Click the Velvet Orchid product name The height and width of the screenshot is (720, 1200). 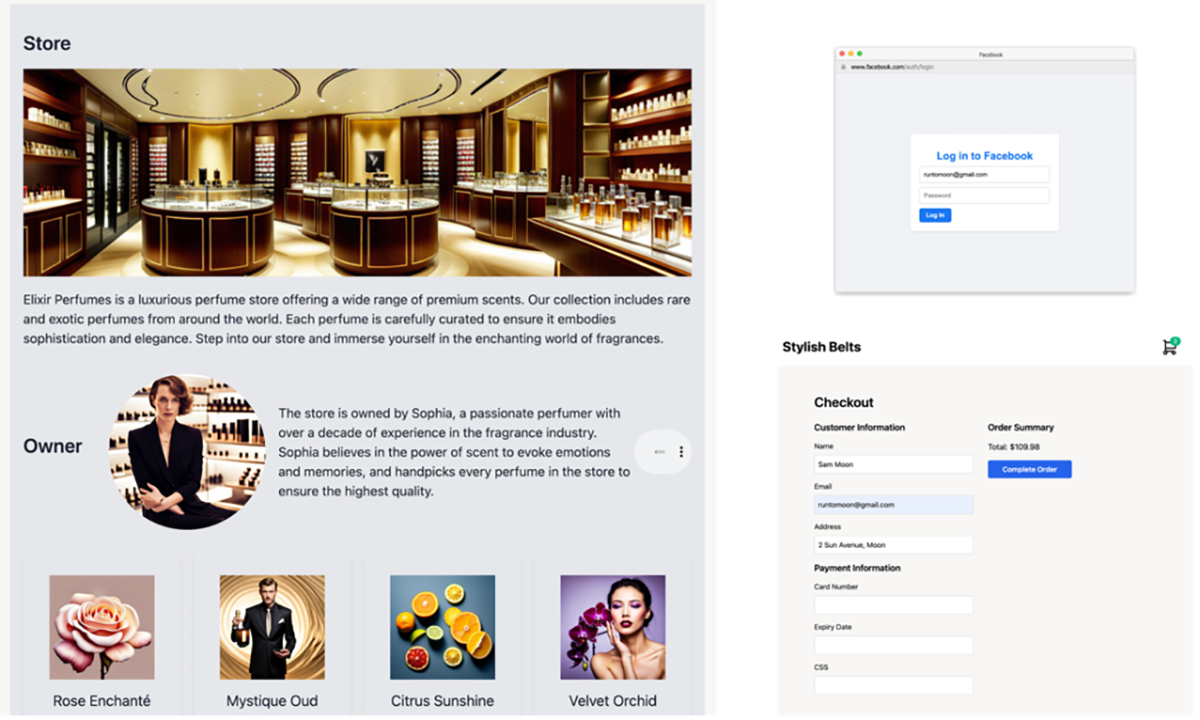(613, 701)
